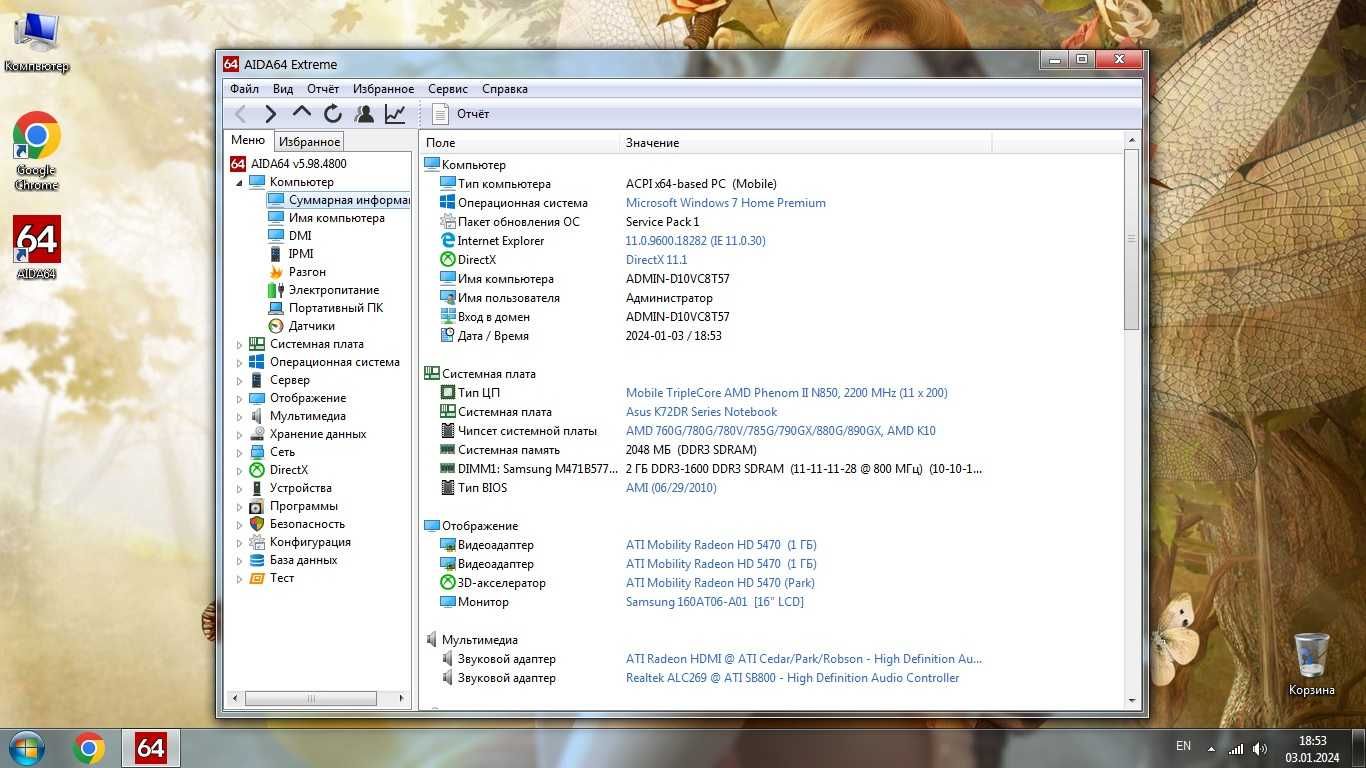
Task: Click the Датчики sensor icon
Action: pyautogui.click(x=276, y=326)
